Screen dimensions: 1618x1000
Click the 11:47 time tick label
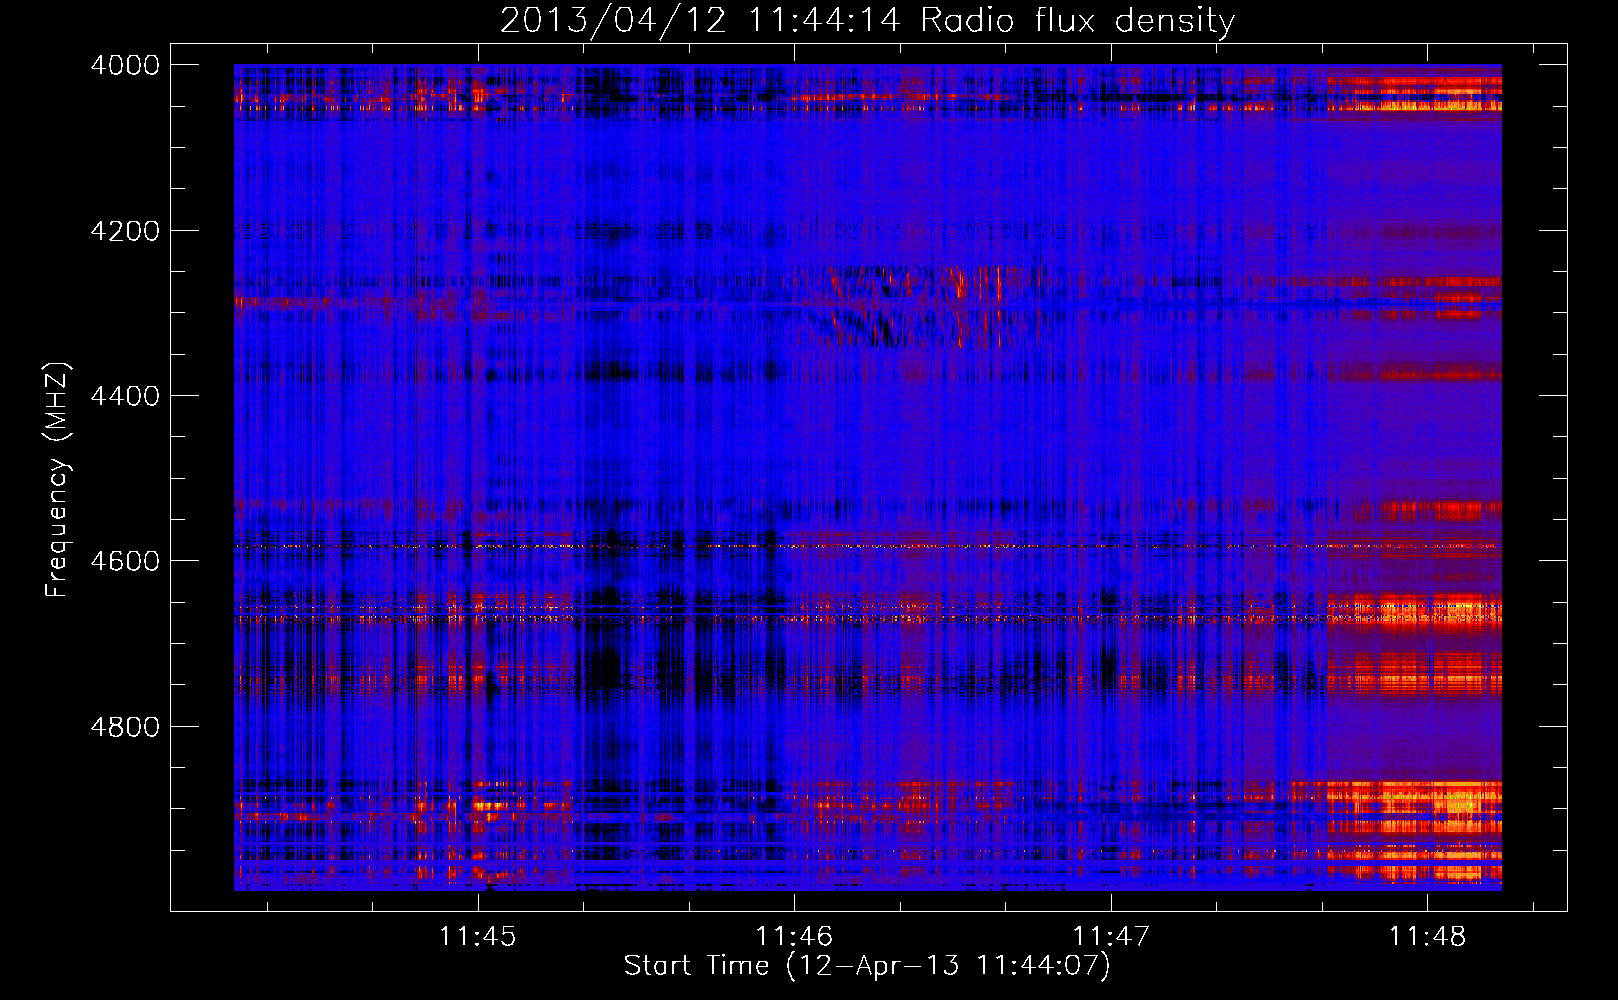coord(1111,936)
